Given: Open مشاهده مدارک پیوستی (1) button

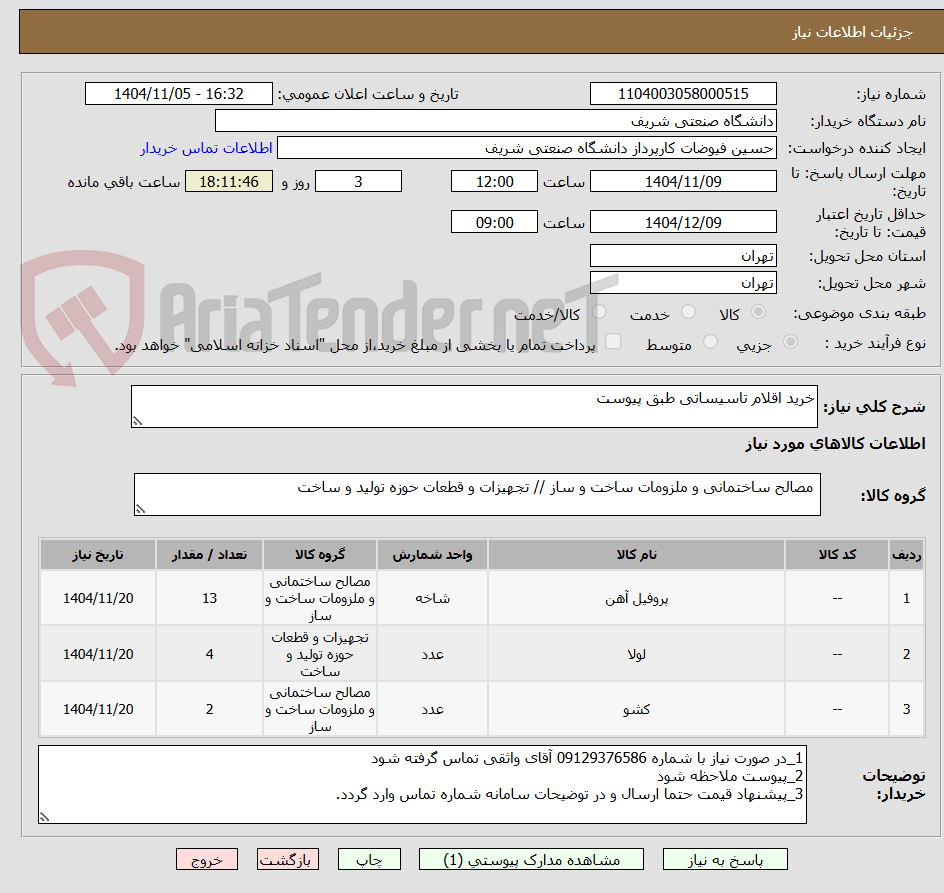Looking at the screenshot, I should (x=531, y=859).
